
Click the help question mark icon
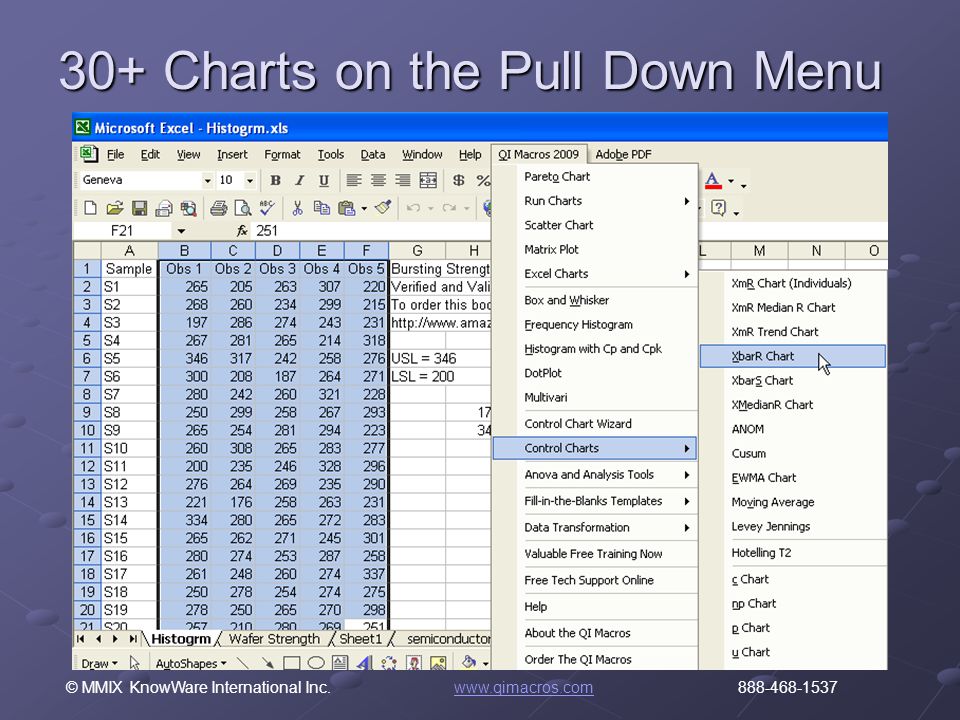tap(718, 208)
